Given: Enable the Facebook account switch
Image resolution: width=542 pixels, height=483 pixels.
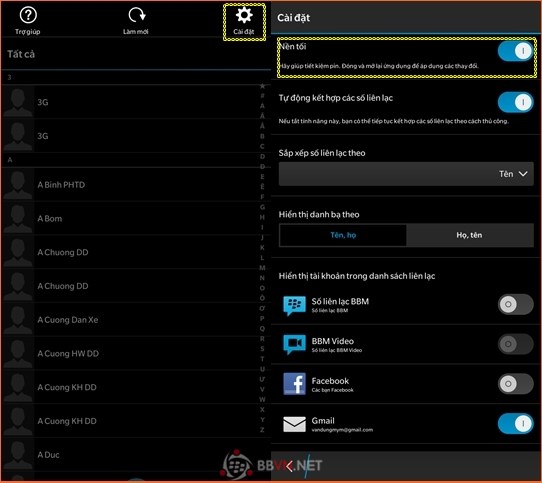Looking at the screenshot, I should pyautogui.click(x=515, y=383).
